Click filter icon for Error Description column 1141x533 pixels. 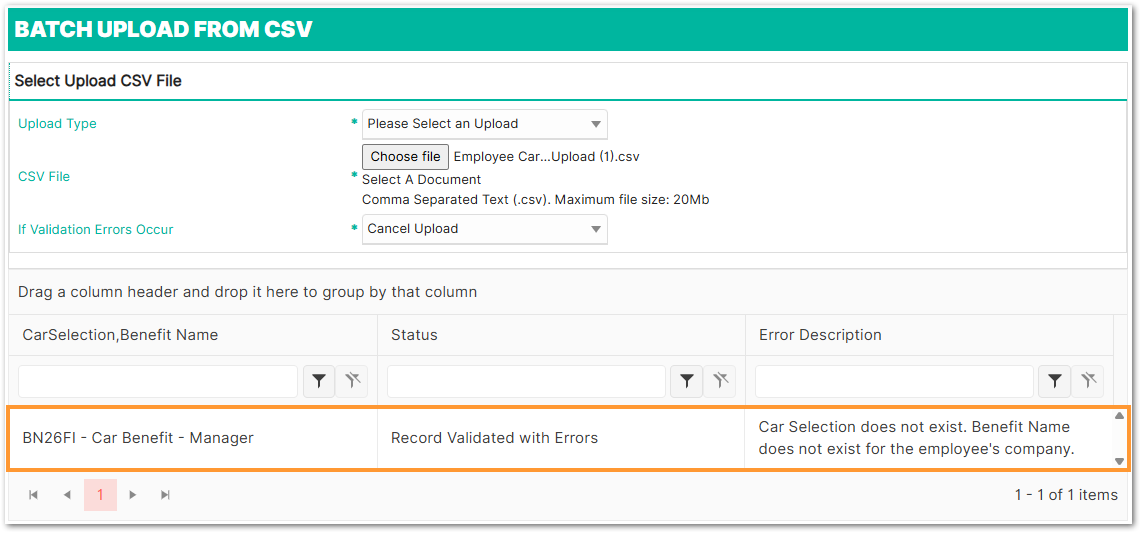point(1054,381)
